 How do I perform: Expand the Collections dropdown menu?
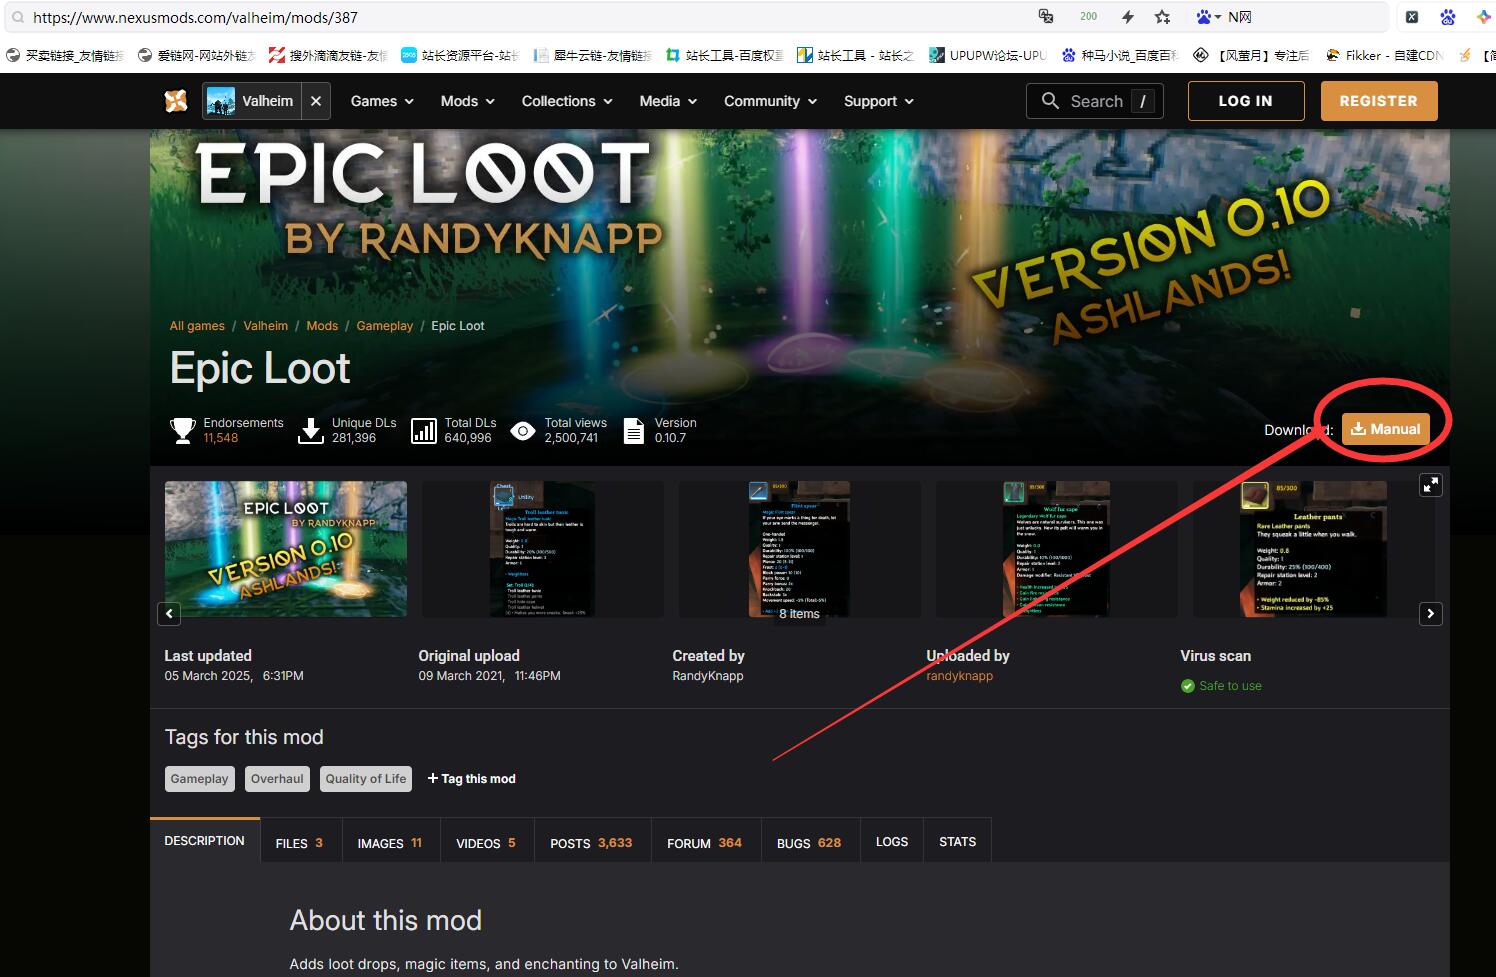567,101
